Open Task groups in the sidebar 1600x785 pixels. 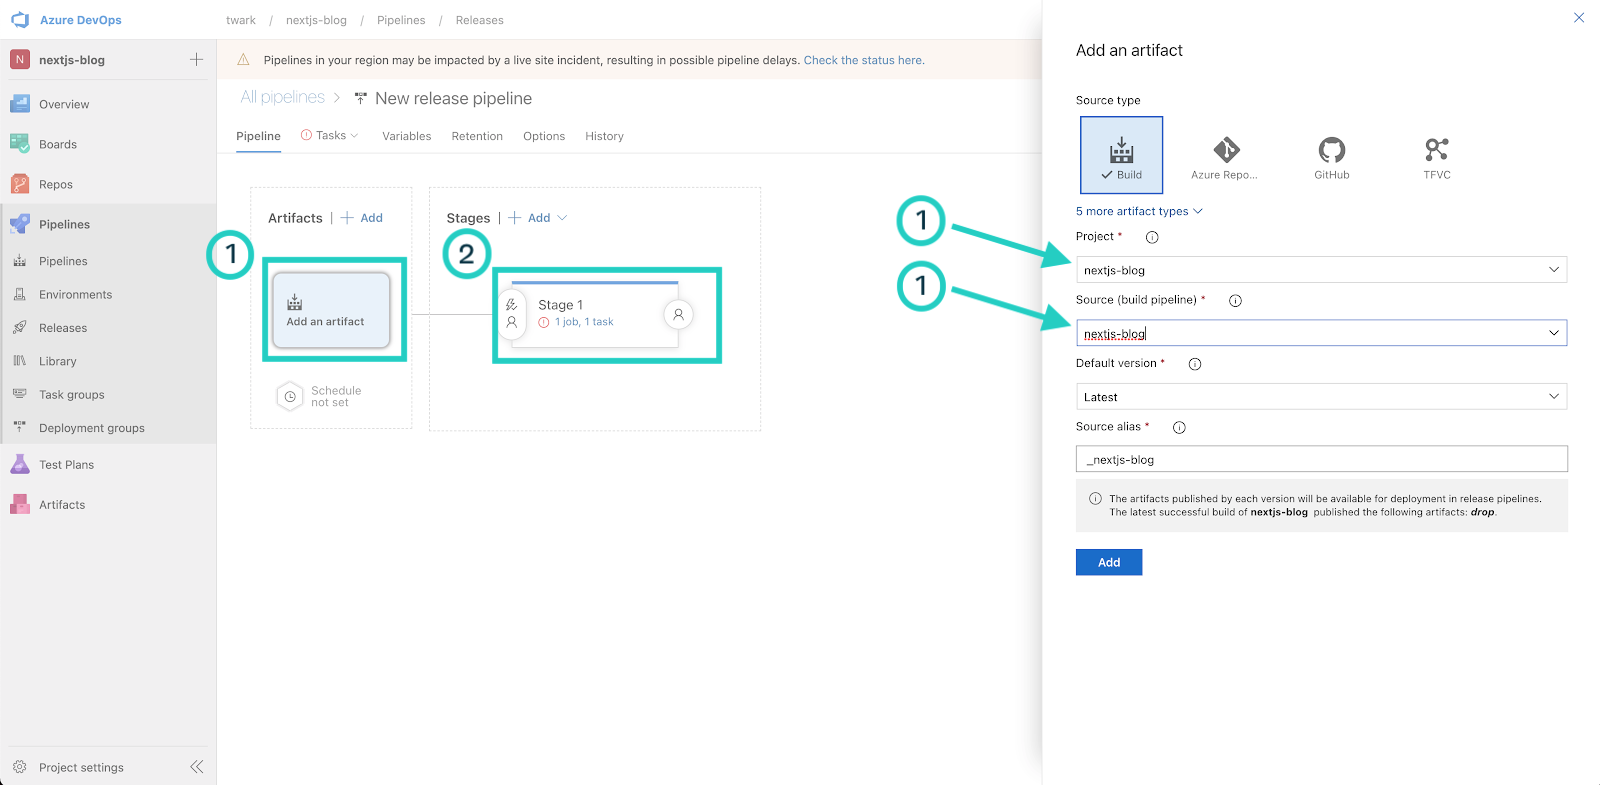pyautogui.click(x=71, y=394)
